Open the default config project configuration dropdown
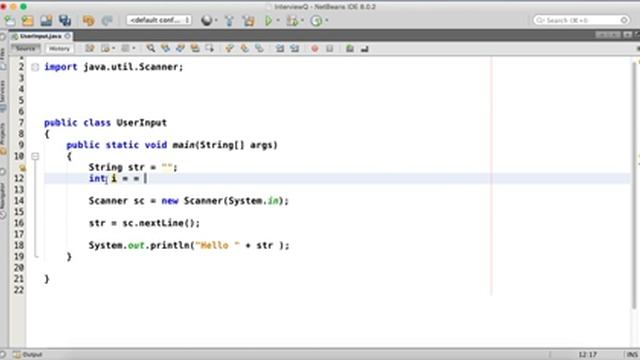Image resolution: width=640 pixels, height=360 pixels. (159, 20)
